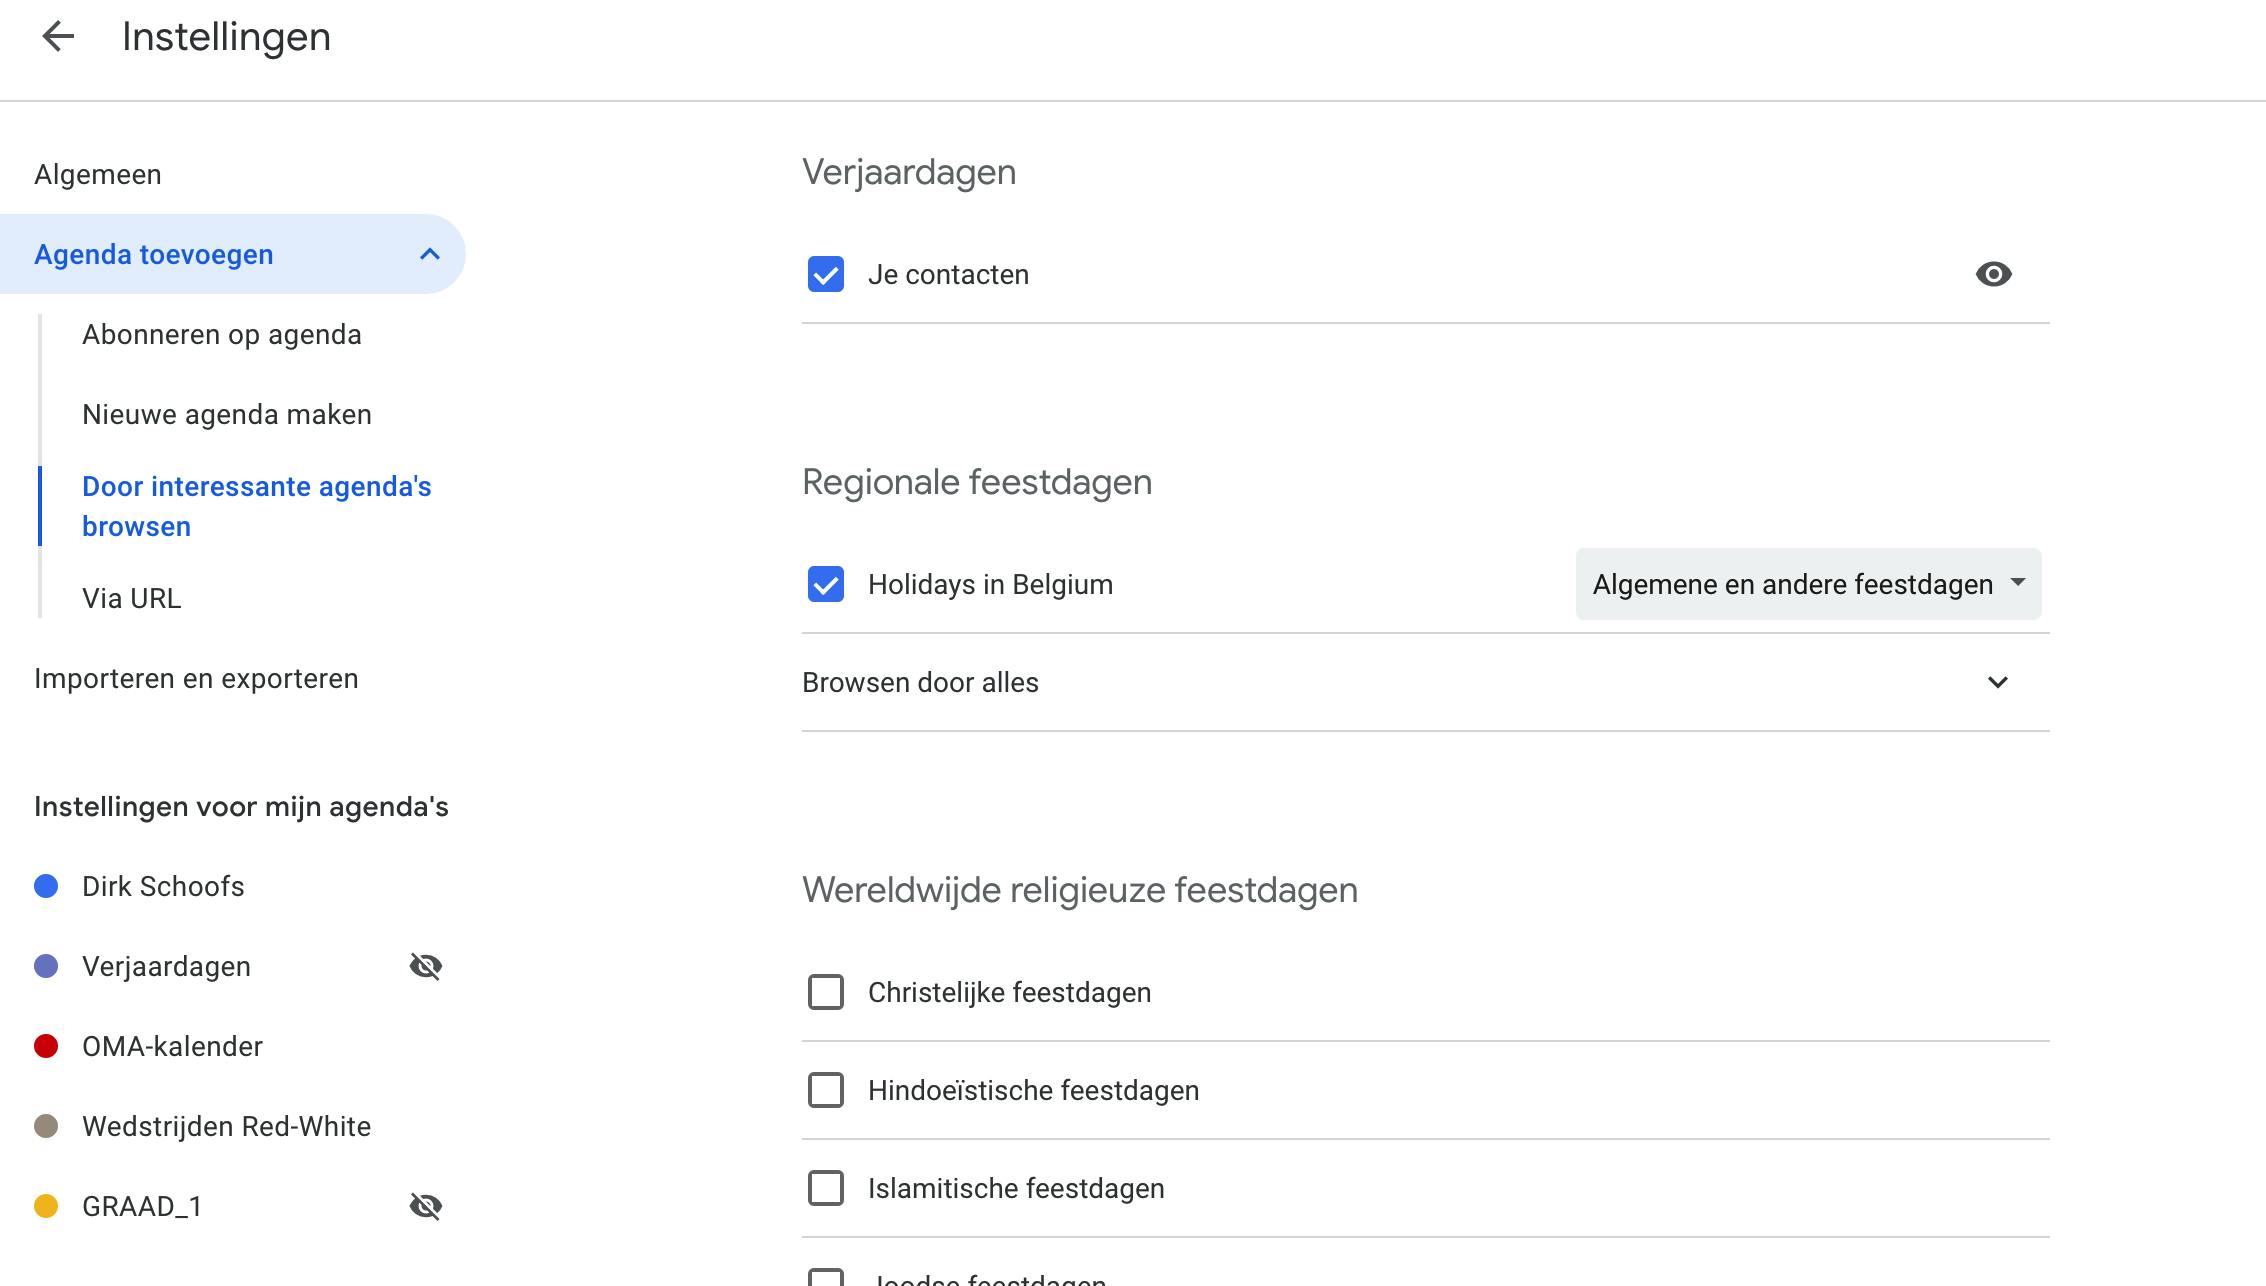Click the hidden-eye icon next to Verjaardagen
The width and height of the screenshot is (2266, 1286).
(426, 966)
